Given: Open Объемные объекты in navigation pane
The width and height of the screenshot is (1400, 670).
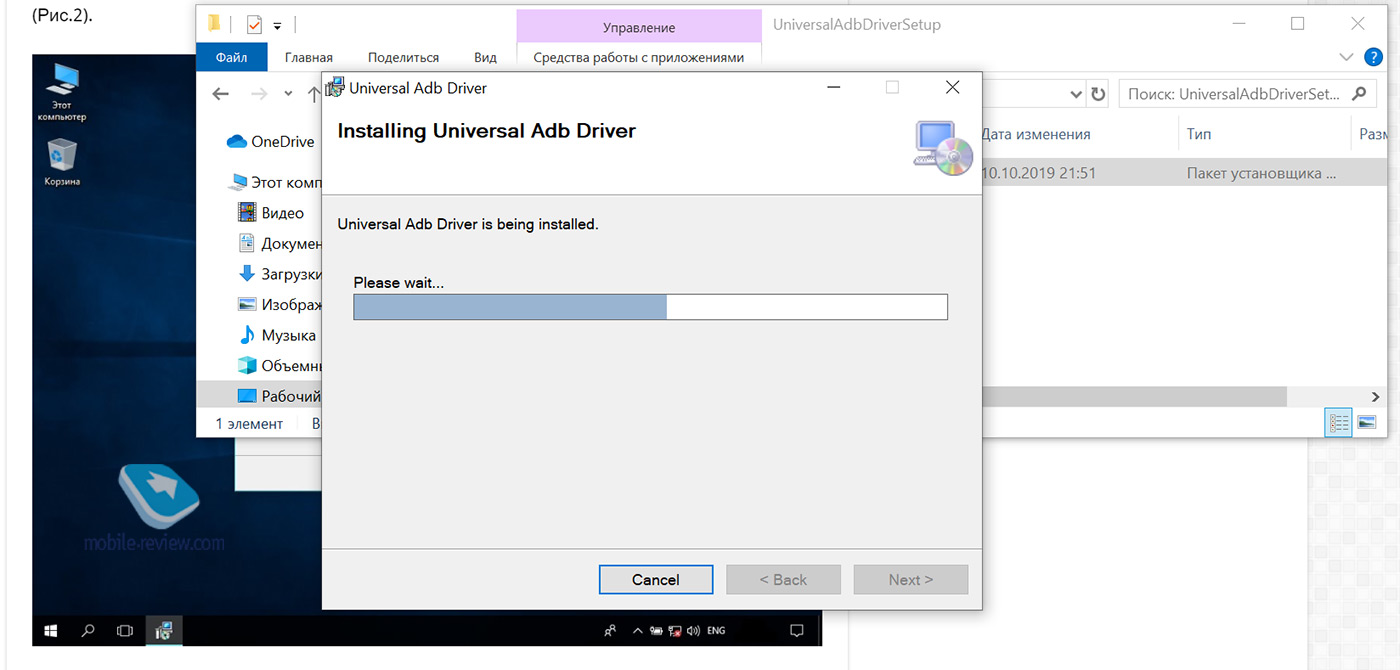Looking at the screenshot, I should point(279,365).
